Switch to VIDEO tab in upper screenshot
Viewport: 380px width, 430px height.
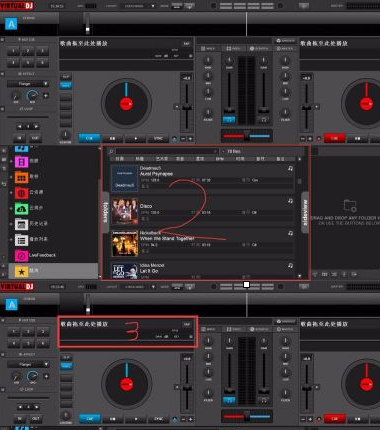[x=233, y=49]
